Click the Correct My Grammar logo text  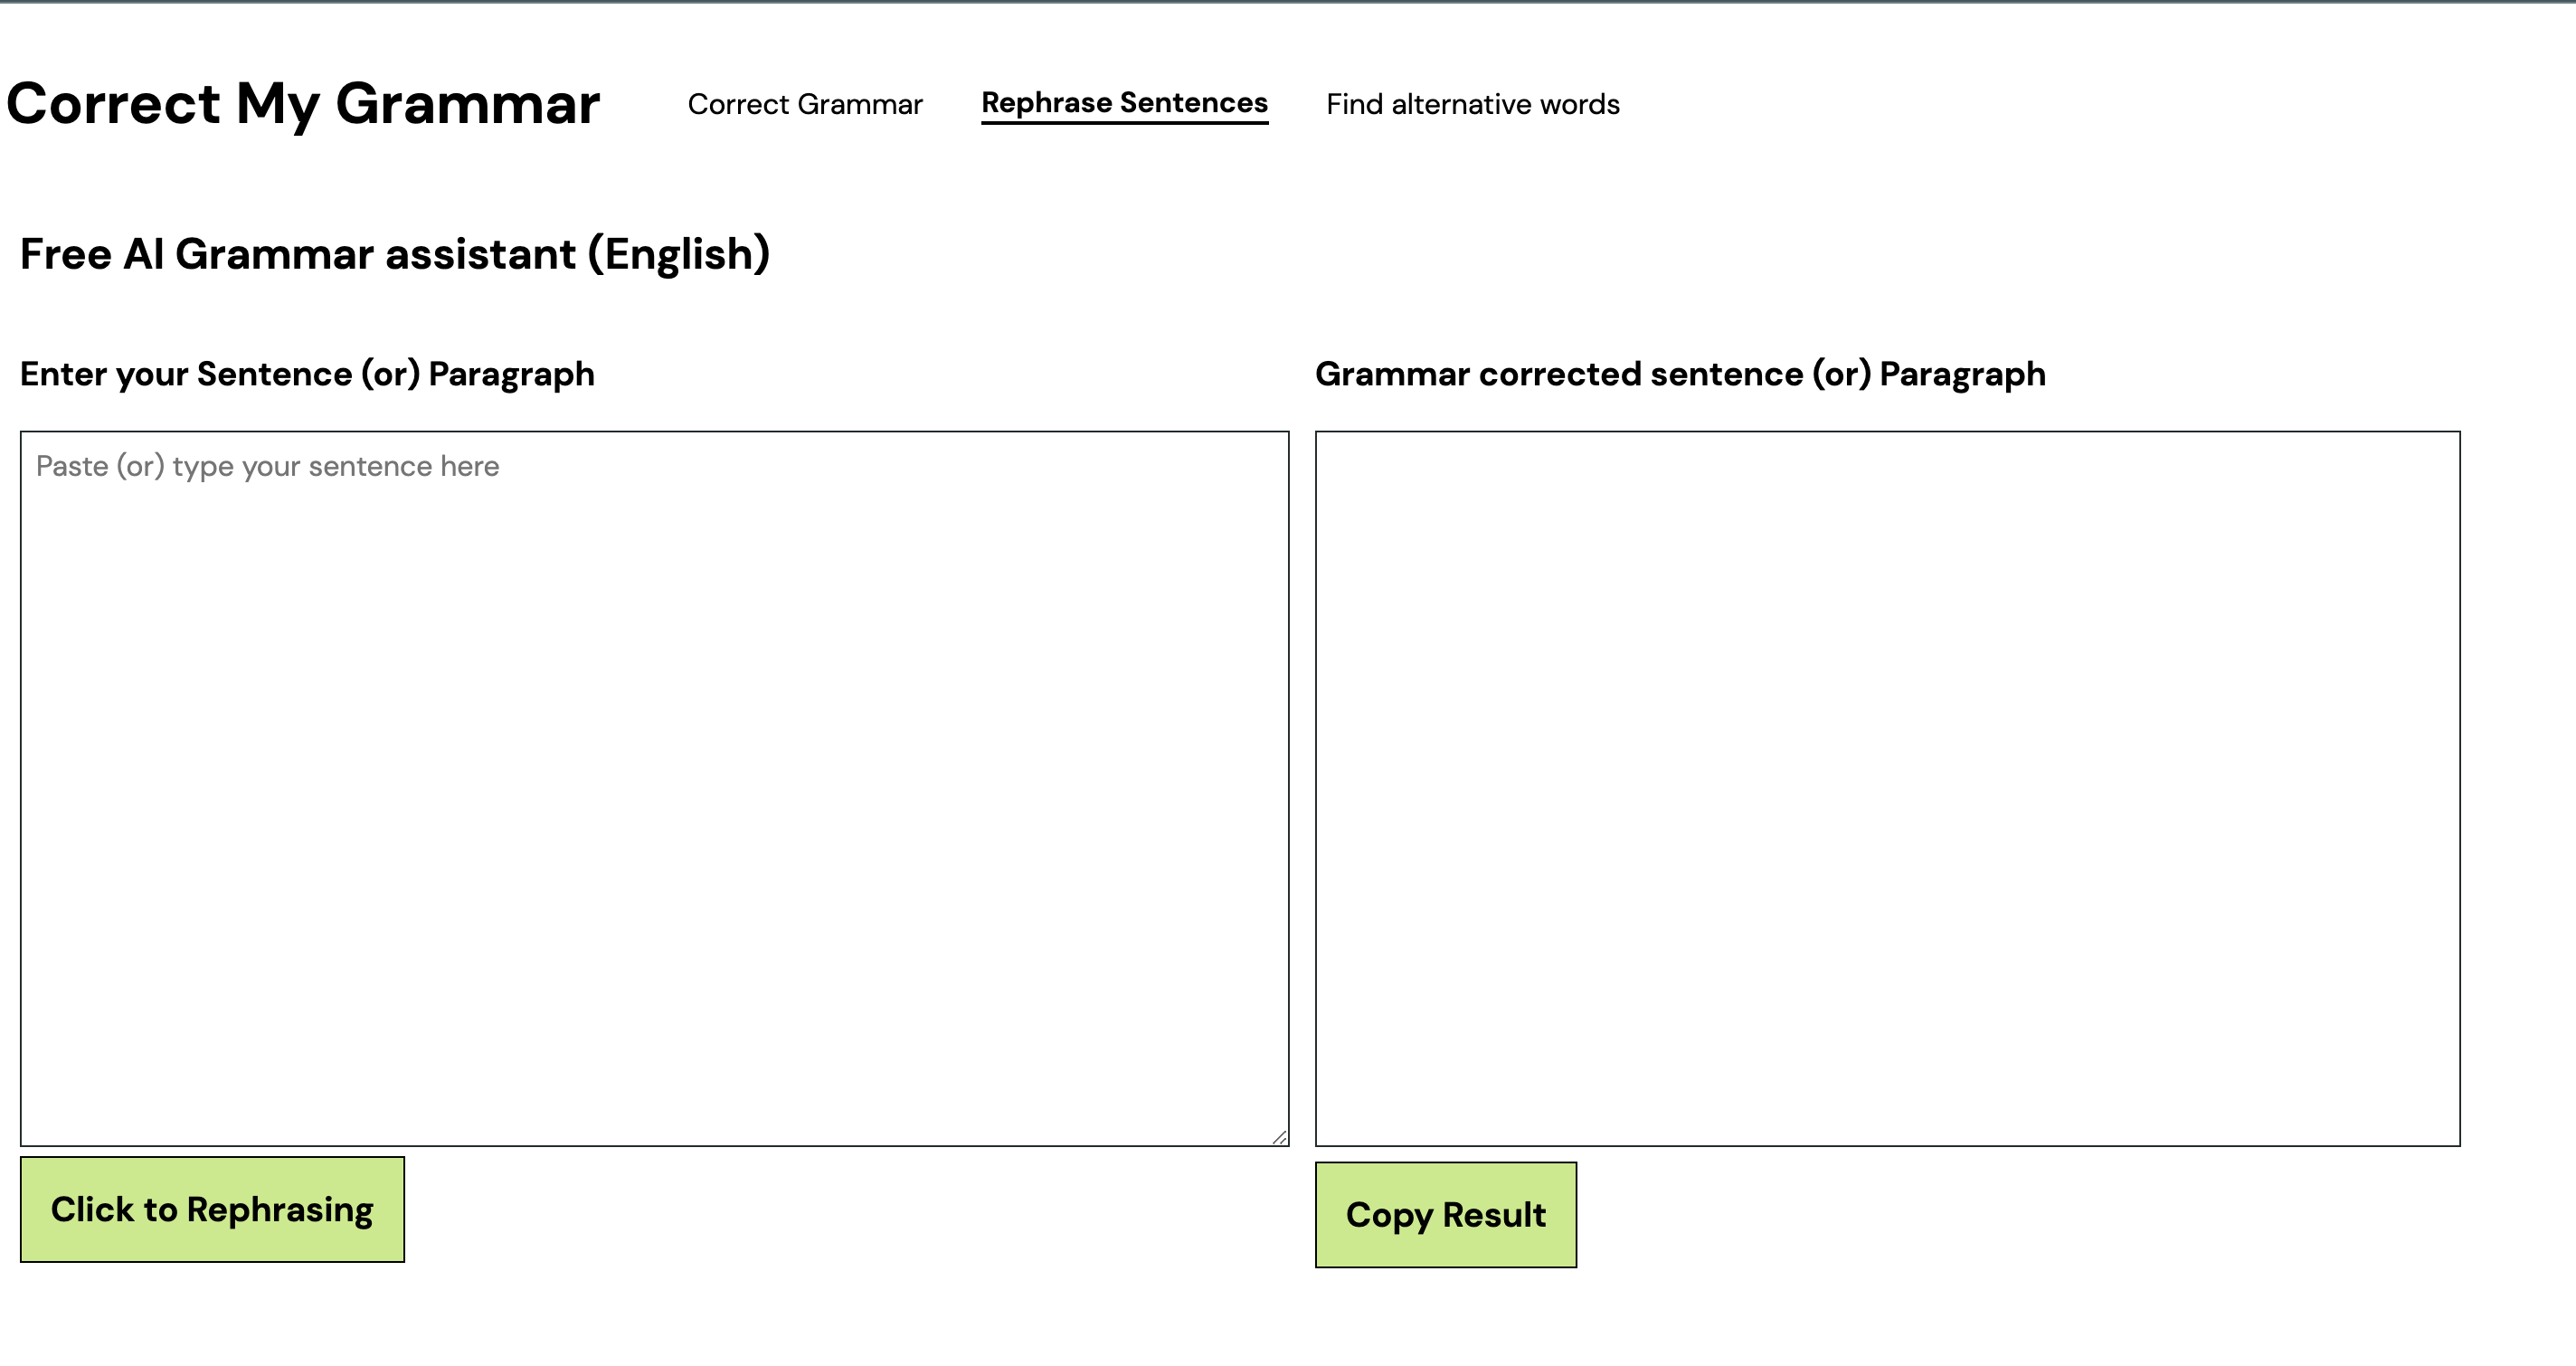303,105
